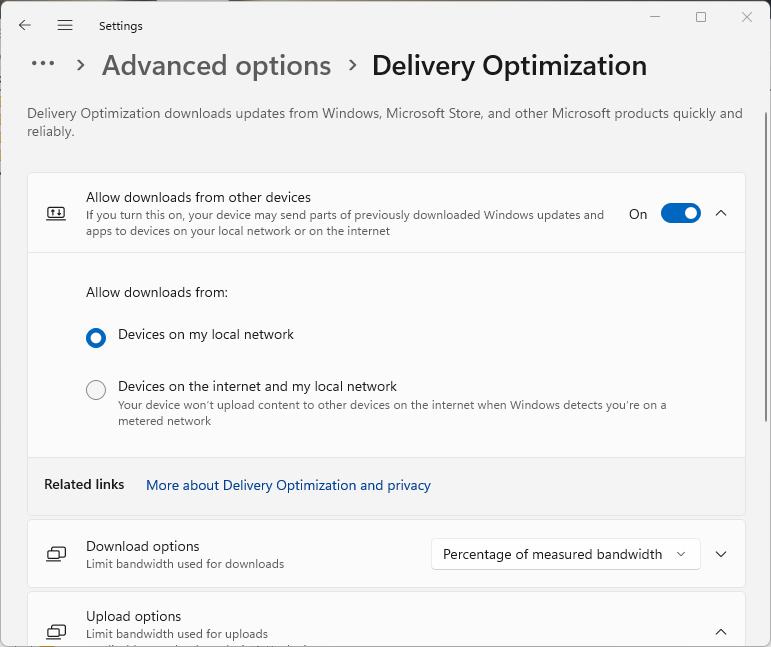The height and width of the screenshot is (647, 771).
Task: Click the Allow downloads device icon
Action: 56,213
